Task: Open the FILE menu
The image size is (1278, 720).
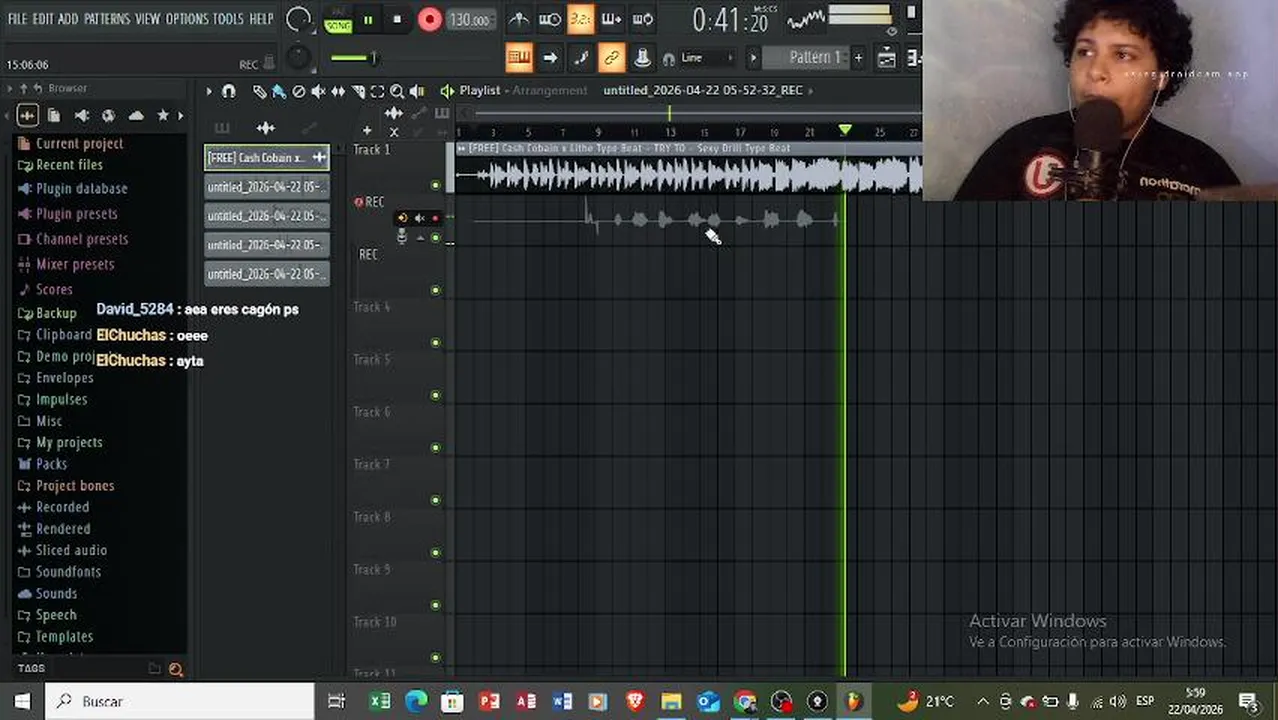Action: (17, 19)
